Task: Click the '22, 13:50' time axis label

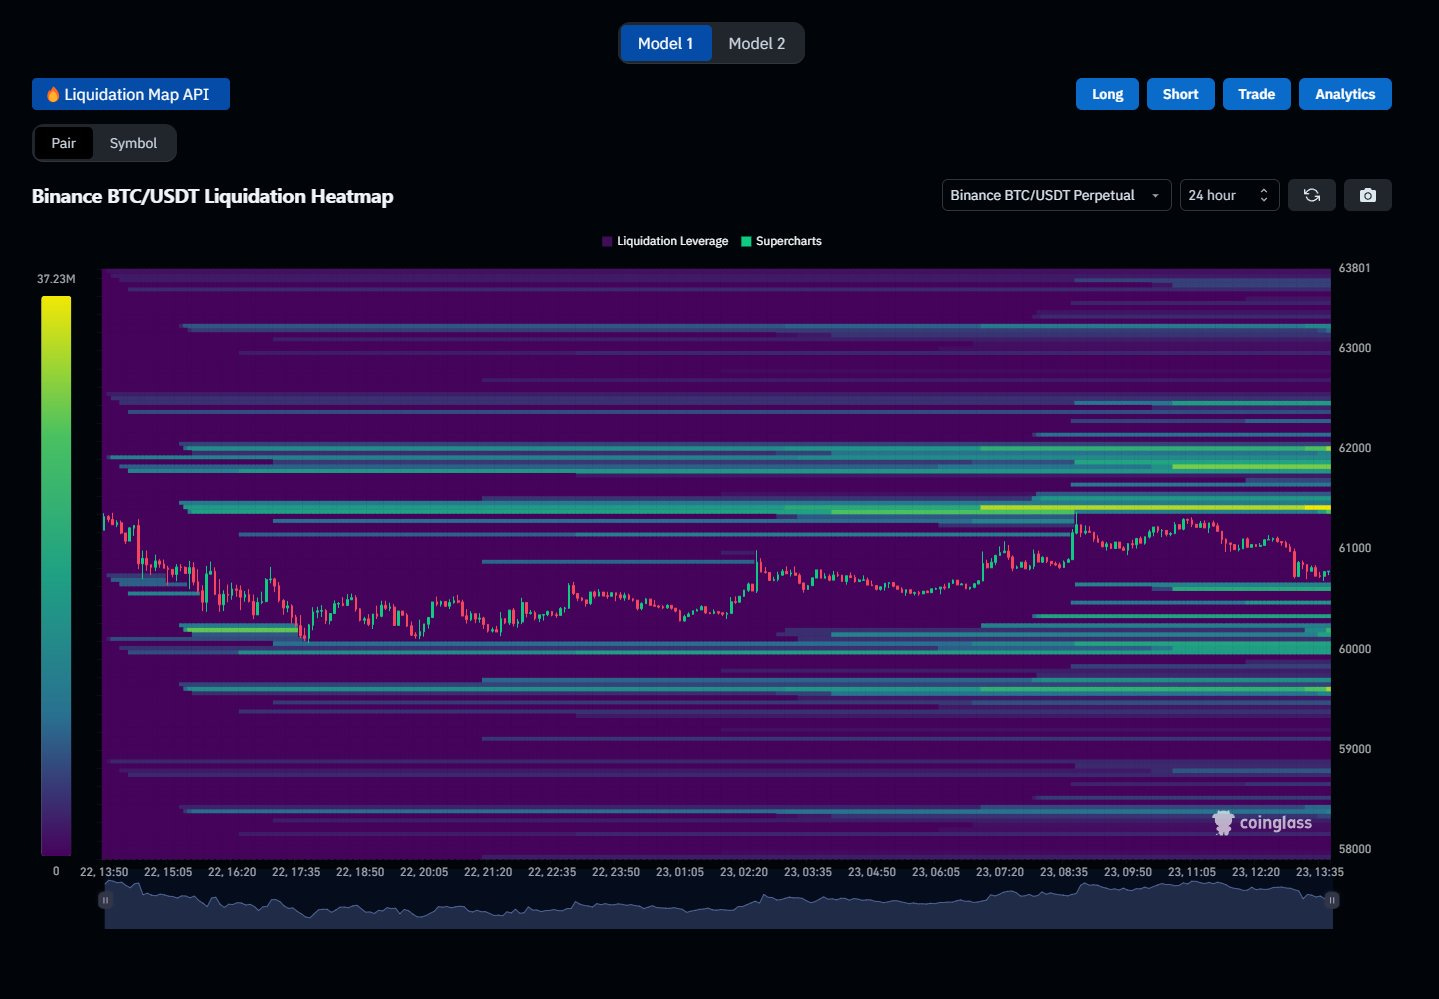Action: click(104, 872)
